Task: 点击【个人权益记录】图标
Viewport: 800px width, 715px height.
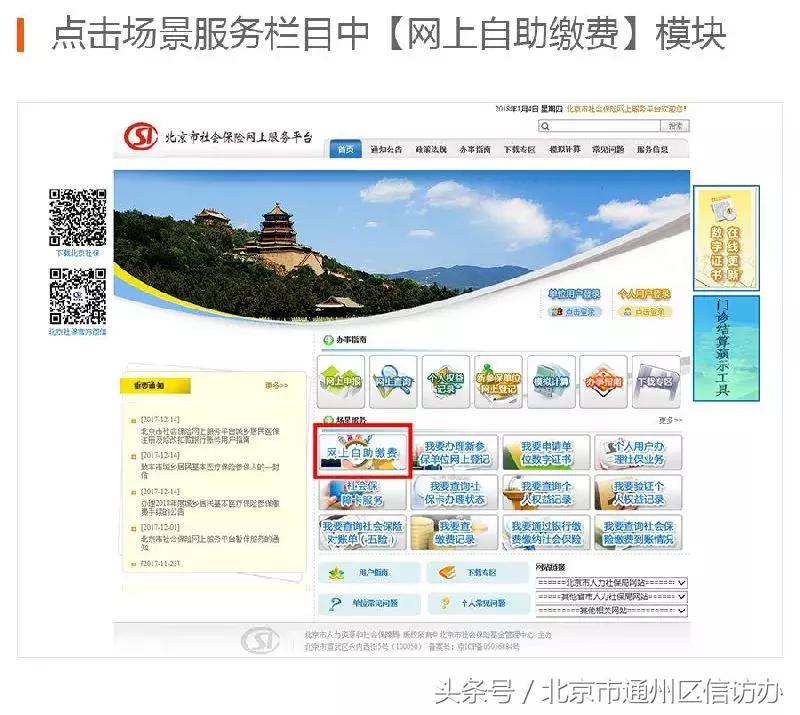Action: [x=443, y=378]
